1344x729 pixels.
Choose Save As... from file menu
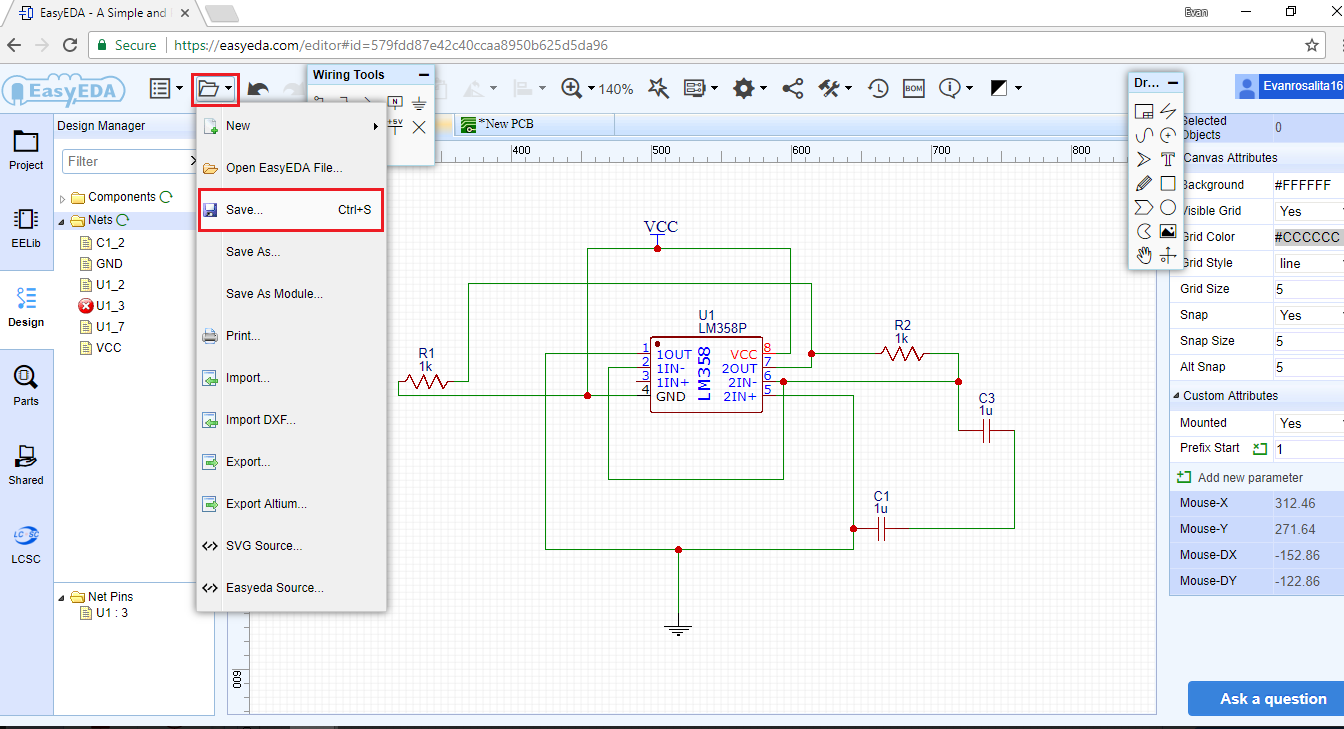pyautogui.click(x=253, y=252)
